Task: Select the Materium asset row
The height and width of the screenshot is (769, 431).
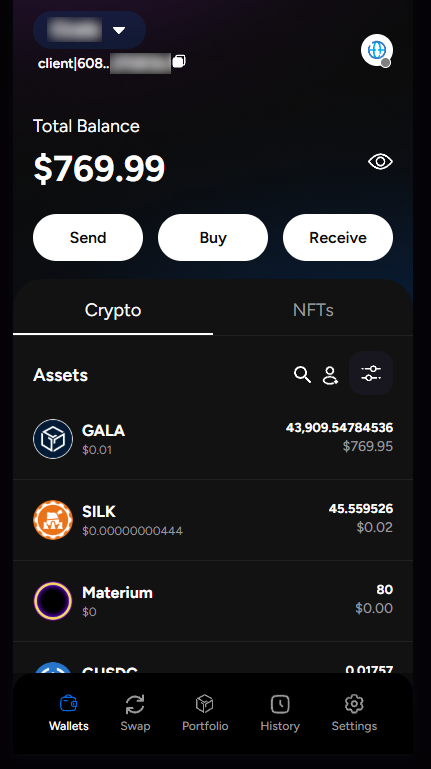Action: coord(213,601)
